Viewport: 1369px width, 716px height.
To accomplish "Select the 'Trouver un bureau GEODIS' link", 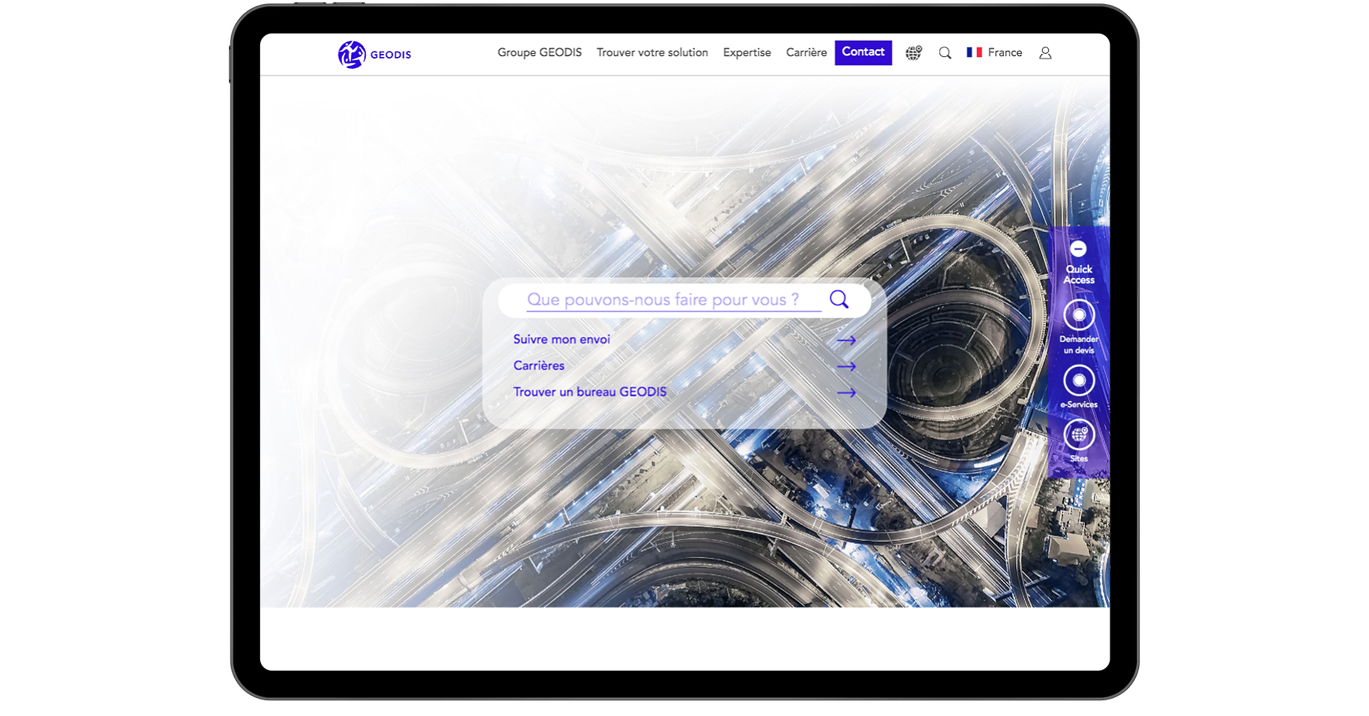I will (x=589, y=392).
